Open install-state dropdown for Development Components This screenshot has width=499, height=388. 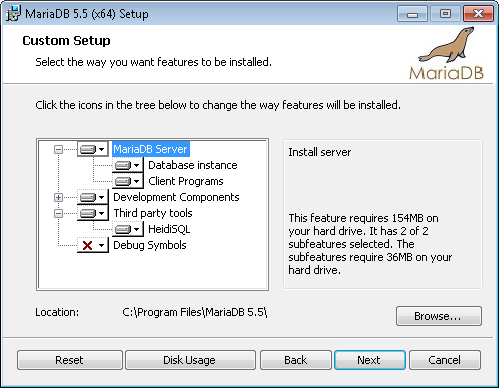tap(93, 197)
